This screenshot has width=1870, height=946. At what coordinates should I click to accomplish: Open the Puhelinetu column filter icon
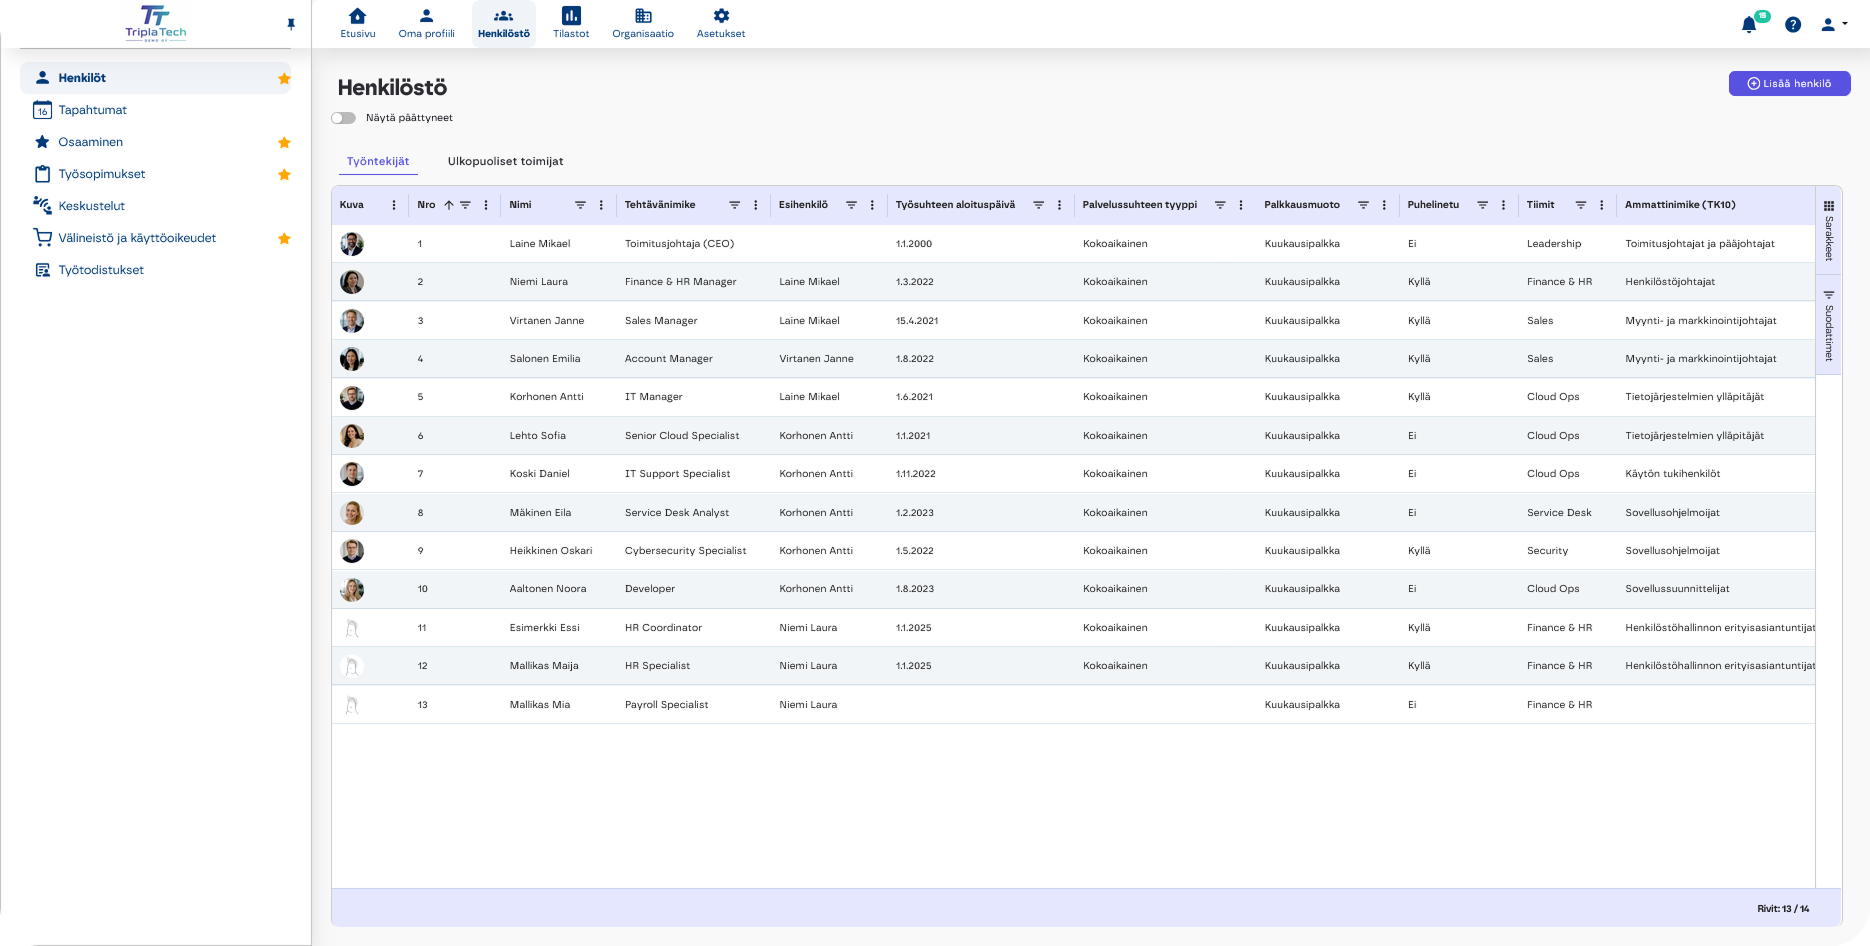click(1482, 205)
